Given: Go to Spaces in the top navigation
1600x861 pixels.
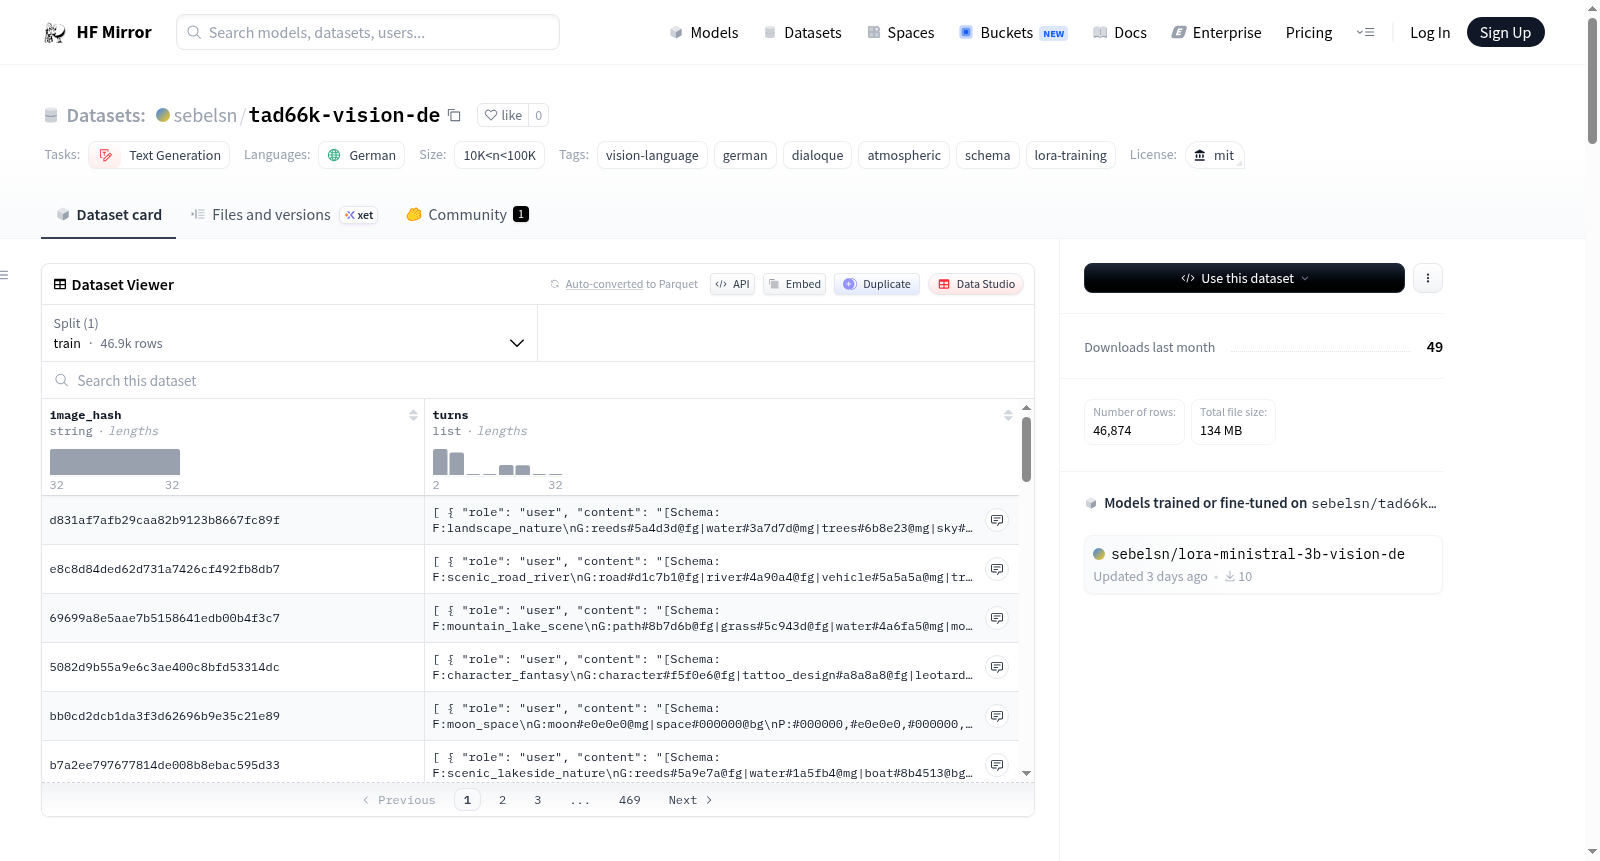Looking at the screenshot, I should point(900,32).
